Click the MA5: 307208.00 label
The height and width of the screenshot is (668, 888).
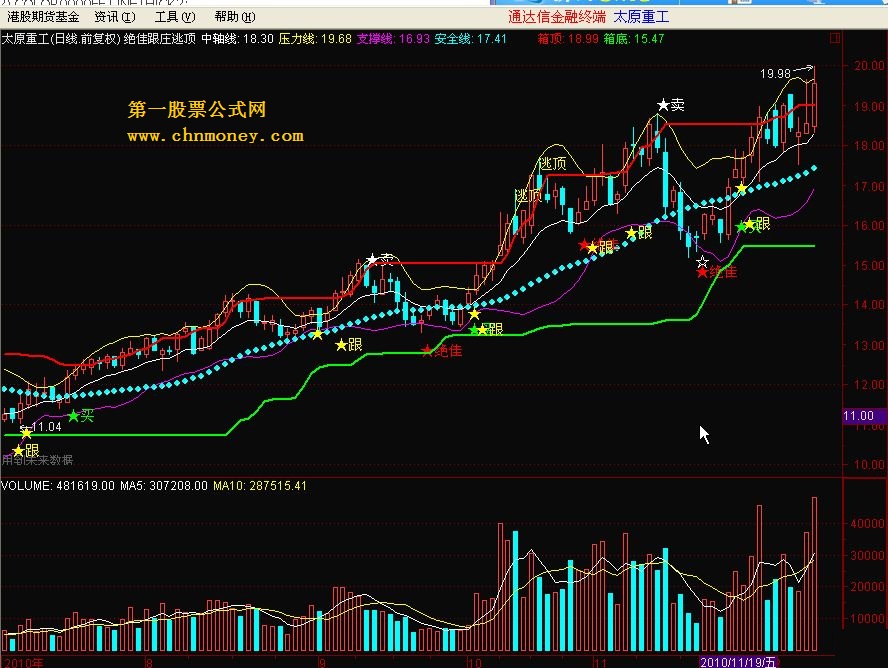164,486
